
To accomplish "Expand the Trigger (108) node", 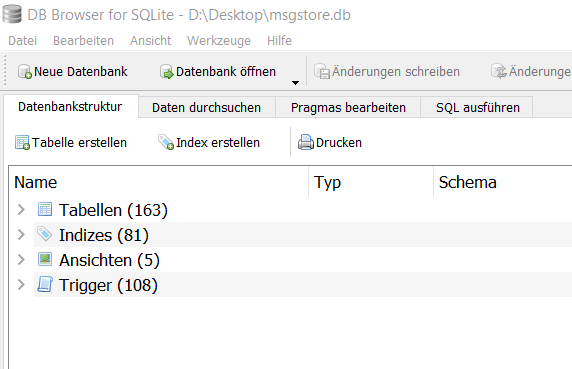I will (x=22, y=285).
